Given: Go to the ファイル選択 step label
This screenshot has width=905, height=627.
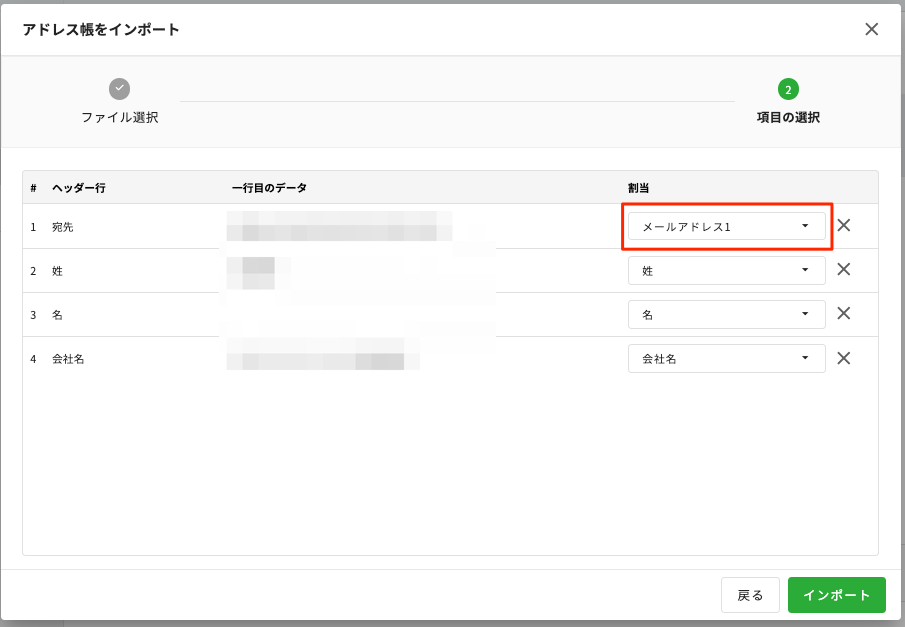Looking at the screenshot, I should [x=120, y=117].
